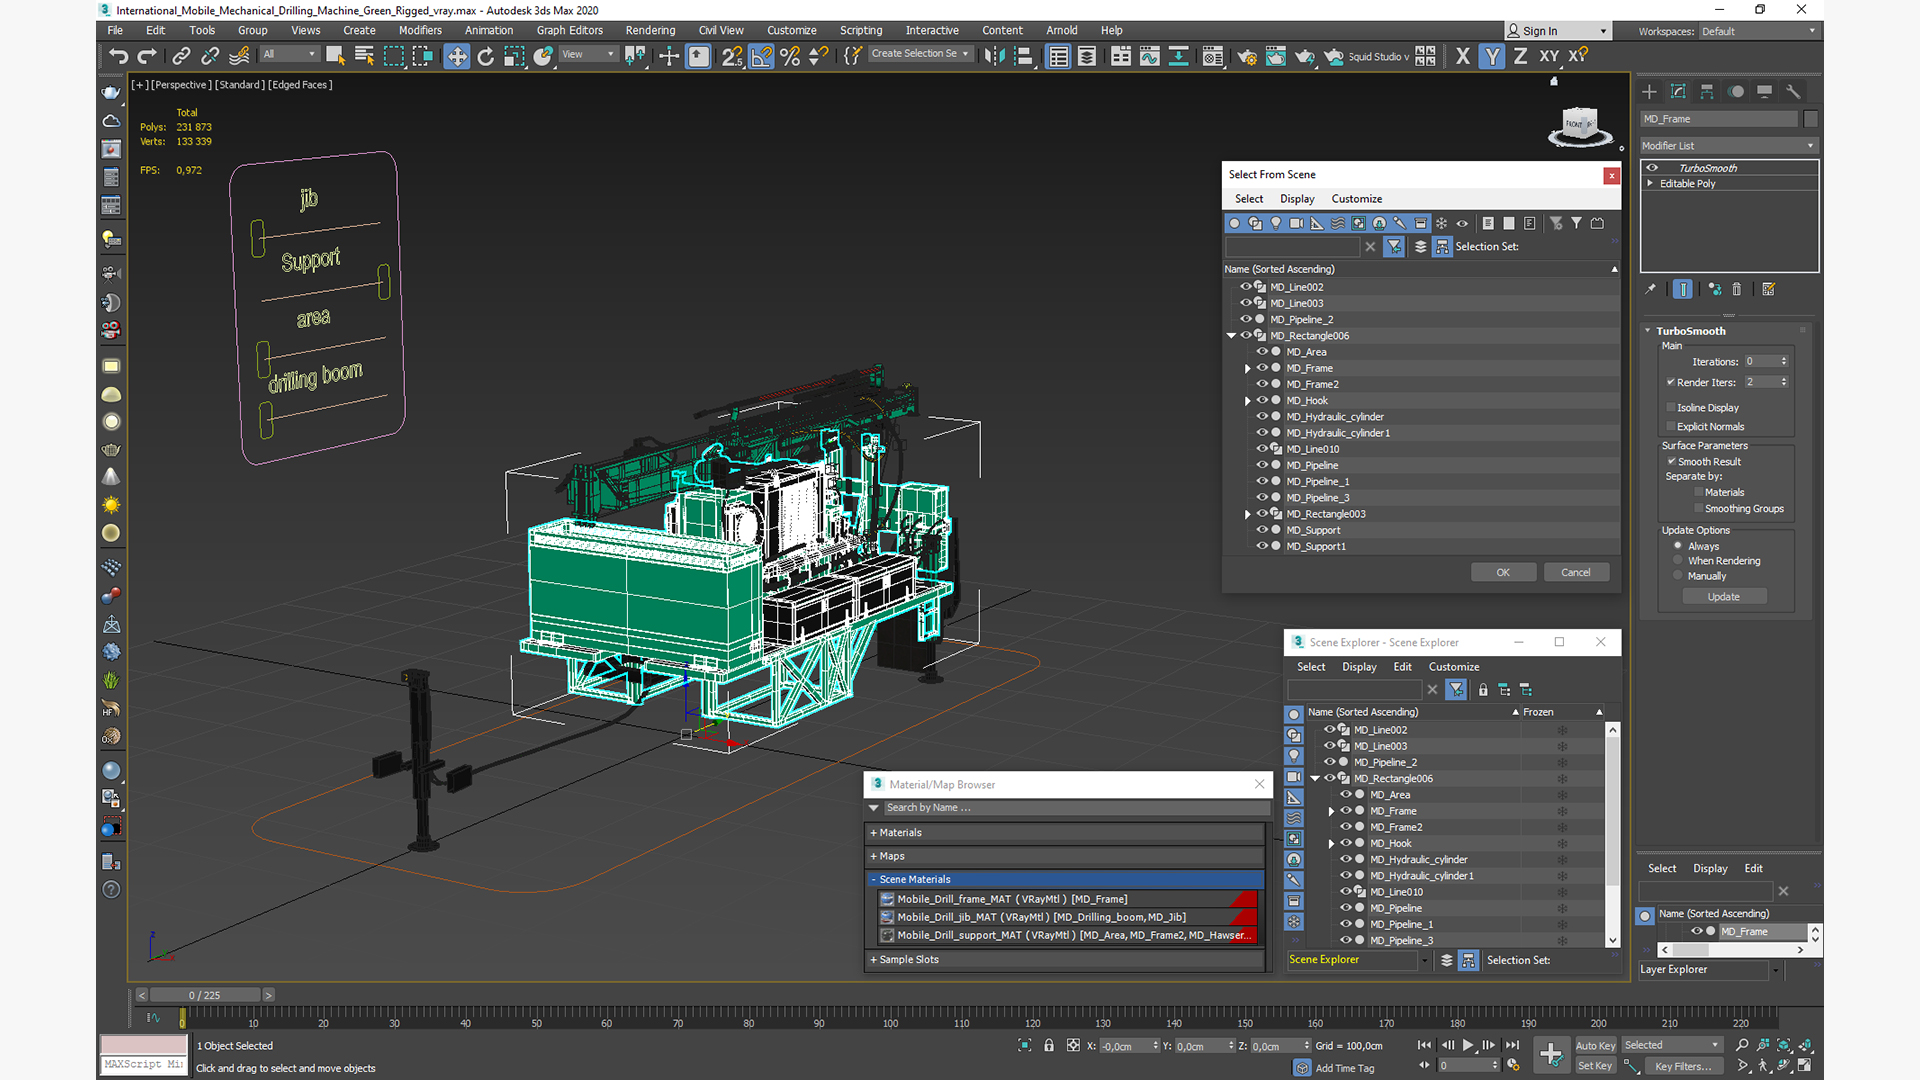Click Configure Modifier Sets icon
This screenshot has height=1080, width=1920.
click(1768, 289)
